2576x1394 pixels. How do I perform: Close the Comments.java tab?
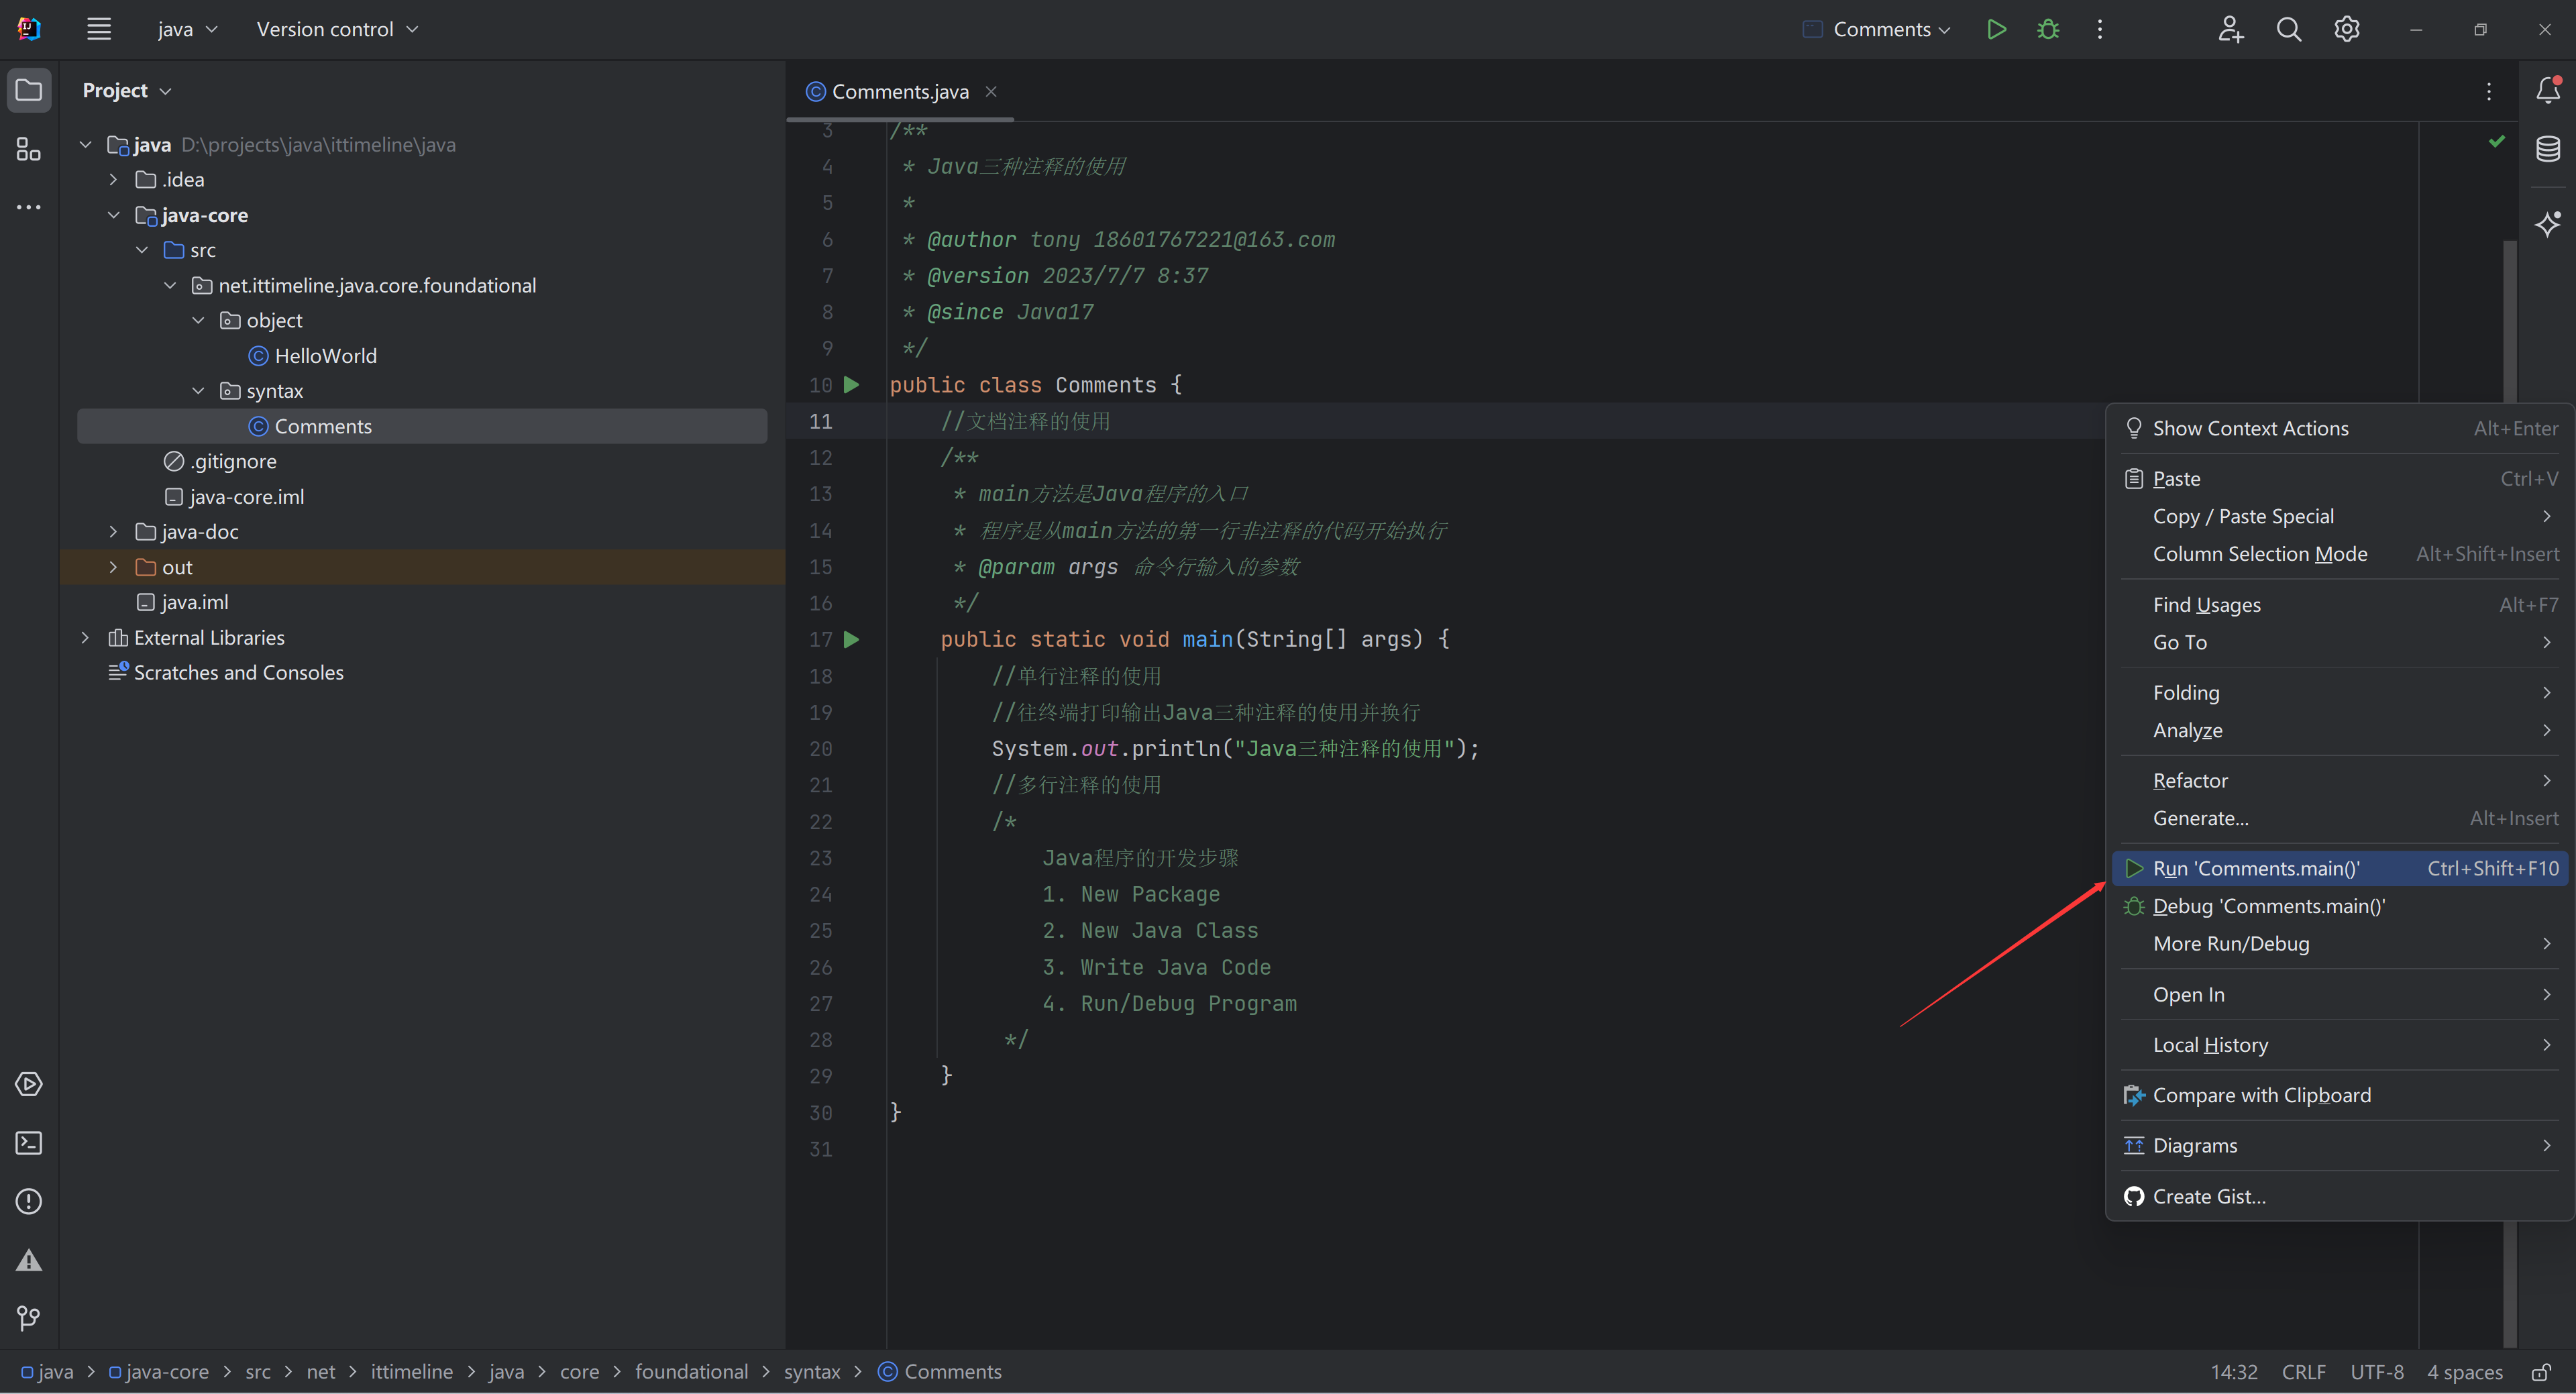[x=991, y=91]
